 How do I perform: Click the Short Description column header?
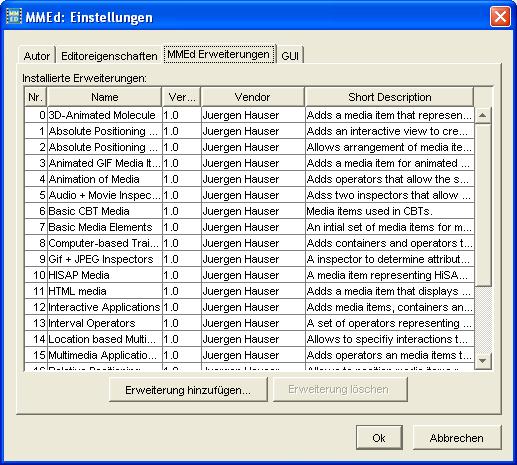click(389, 97)
